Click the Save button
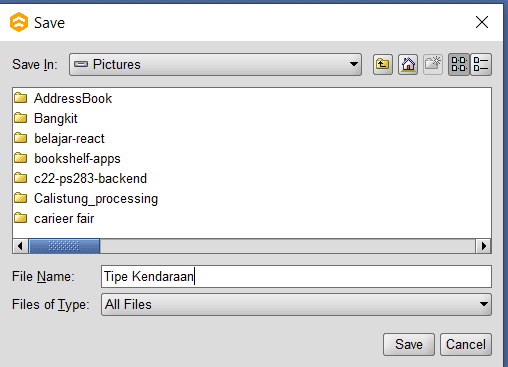The height and width of the screenshot is (367, 508). click(x=409, y=344)
